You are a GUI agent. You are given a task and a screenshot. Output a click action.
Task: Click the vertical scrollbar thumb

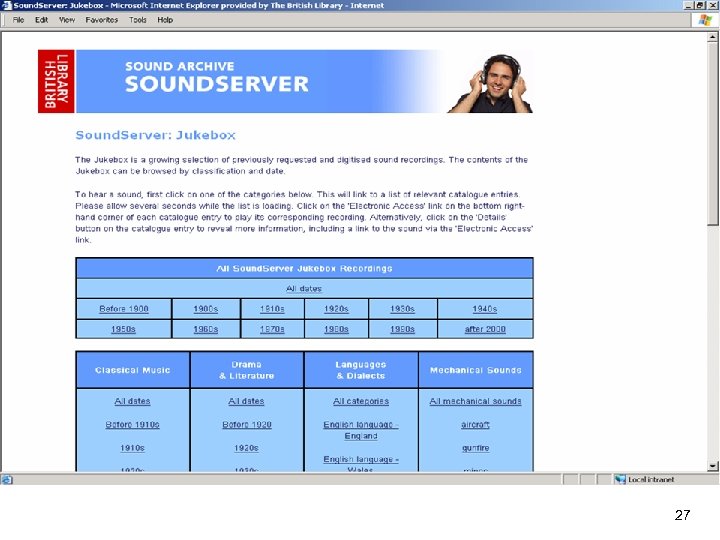[x=713, y=133]
